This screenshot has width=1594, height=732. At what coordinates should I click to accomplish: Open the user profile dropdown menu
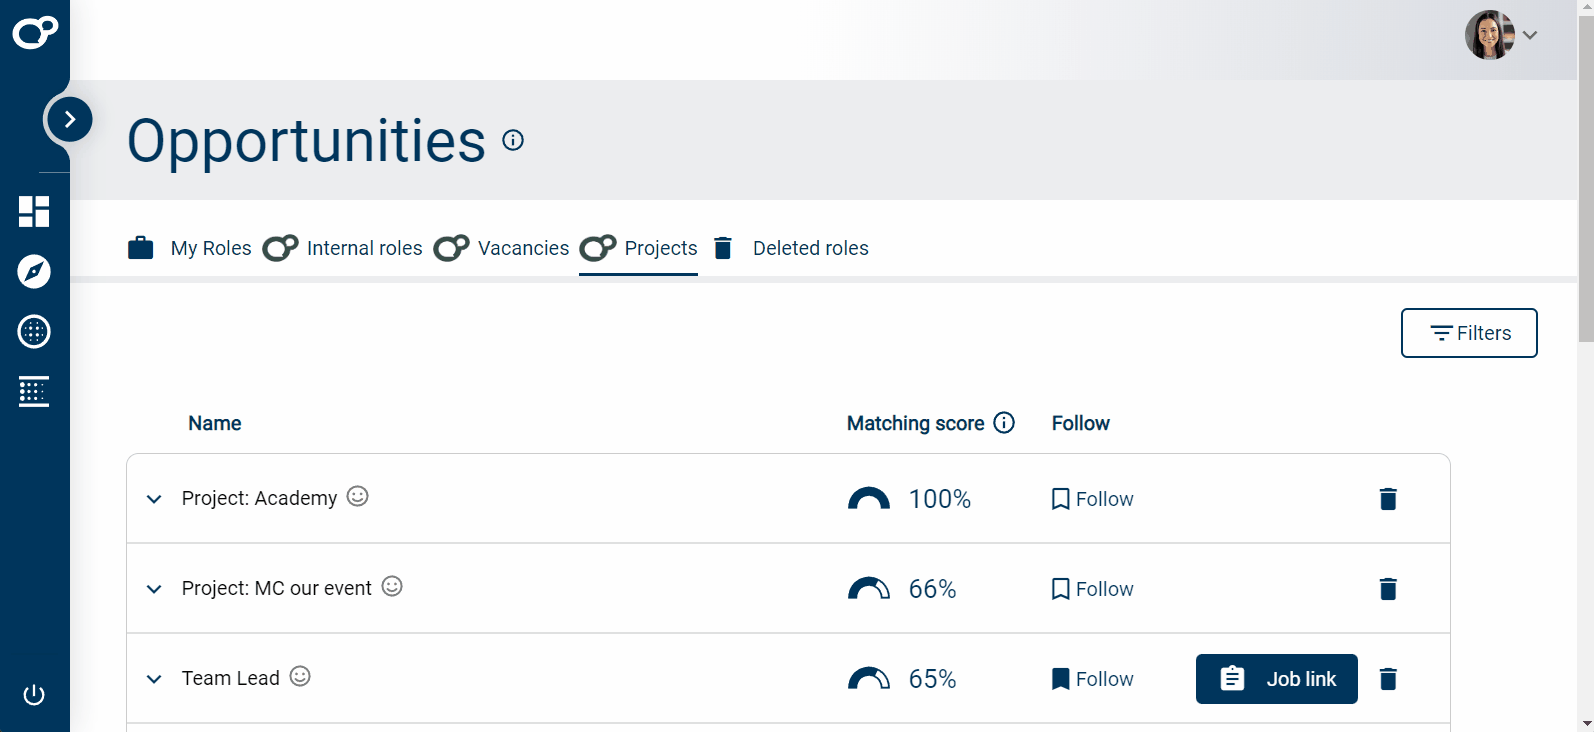click(1501, 35)
